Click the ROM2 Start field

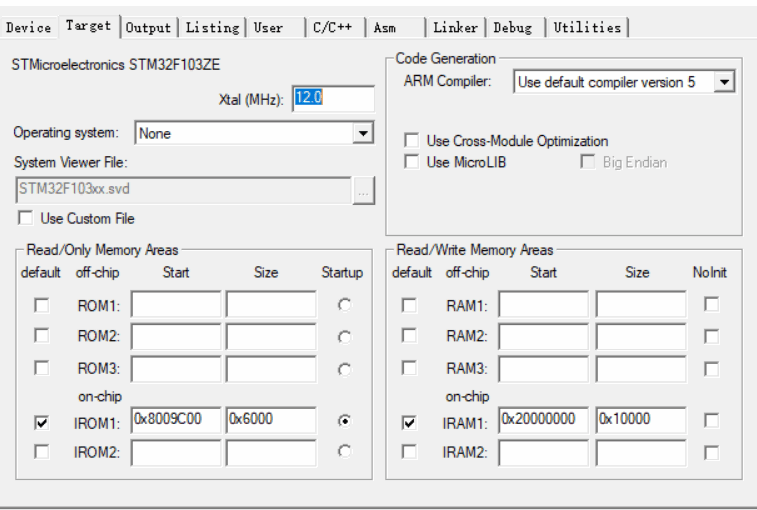point(176,337)
